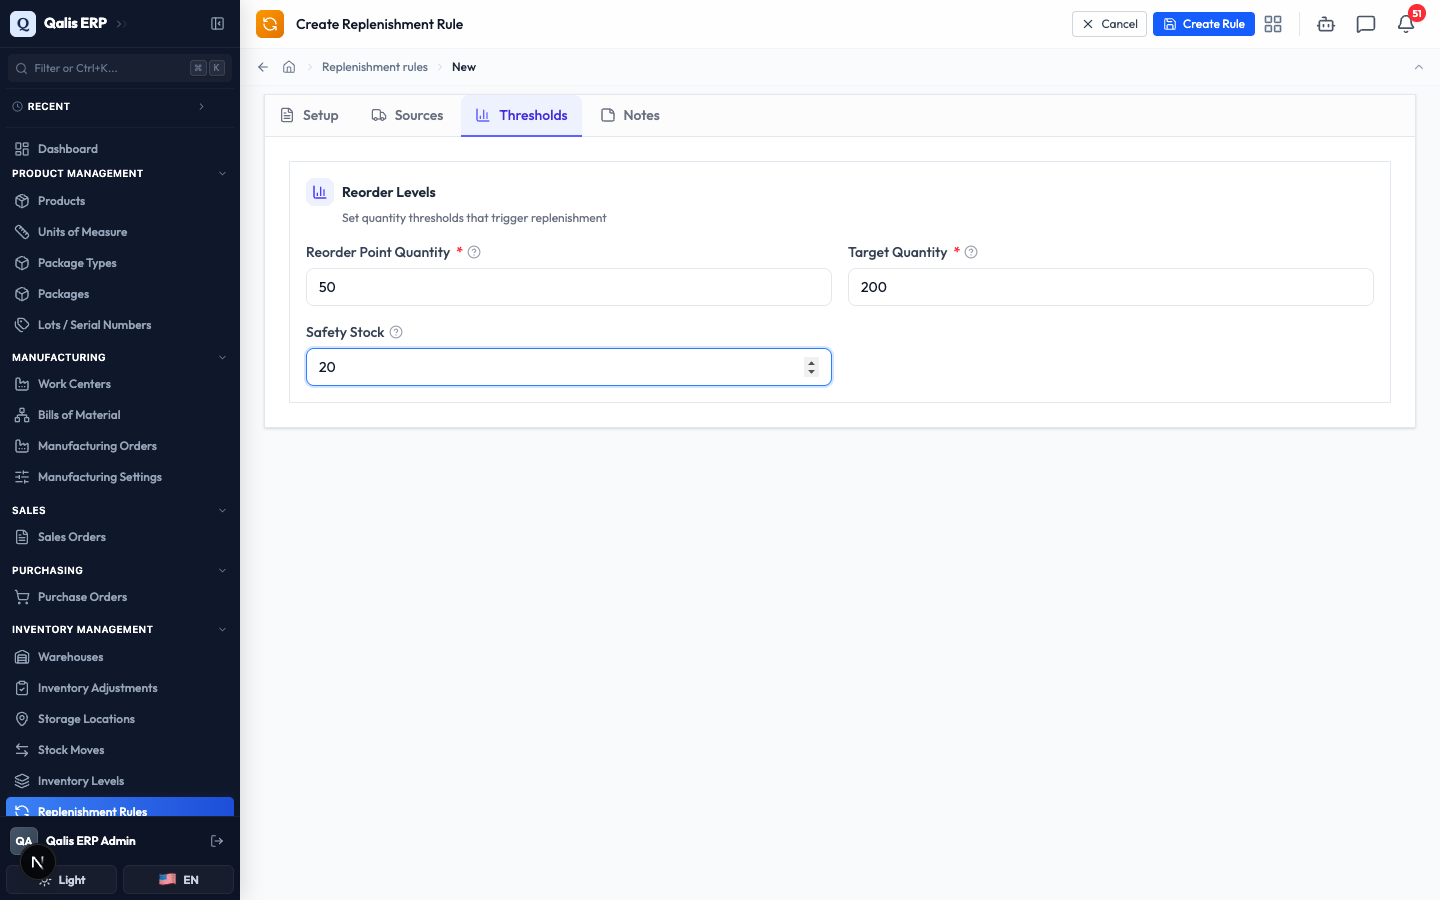Collapse PURCHASING section

[x=222, y=570]
